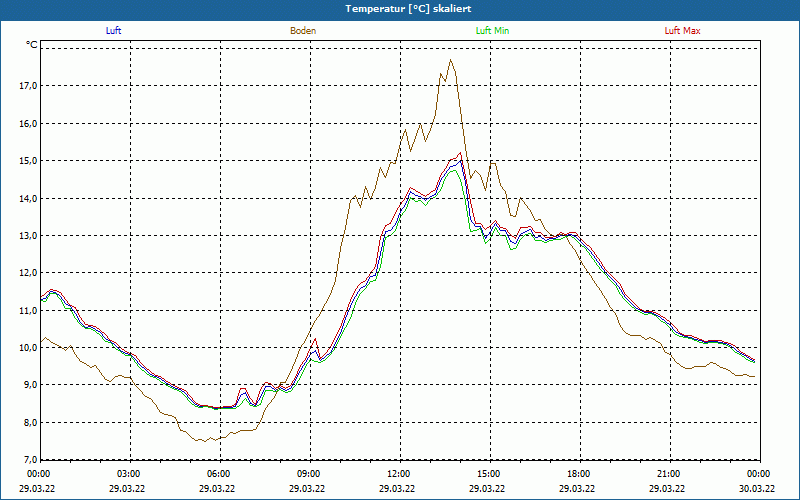Click the '13,0' y-axis value
Image resolution: width=800 pixels, height=500 pixels.
point(28,236)
